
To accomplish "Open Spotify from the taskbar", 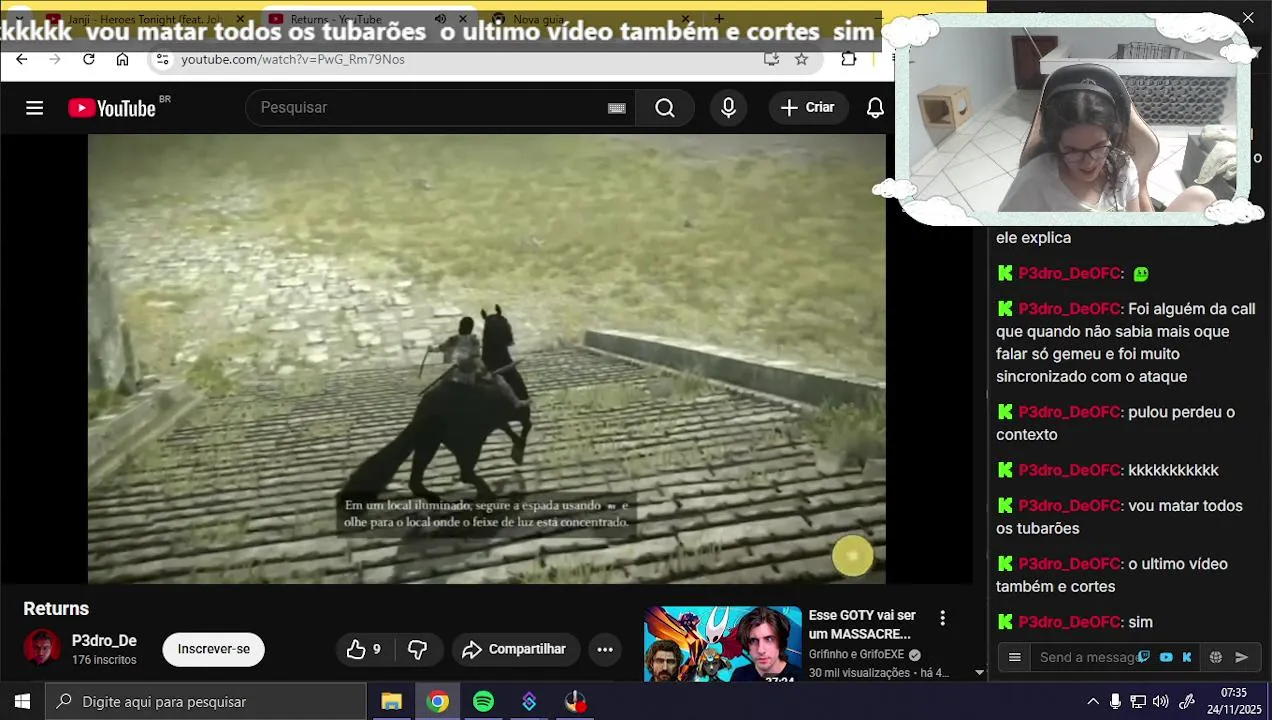I will [x=483, y=702].
